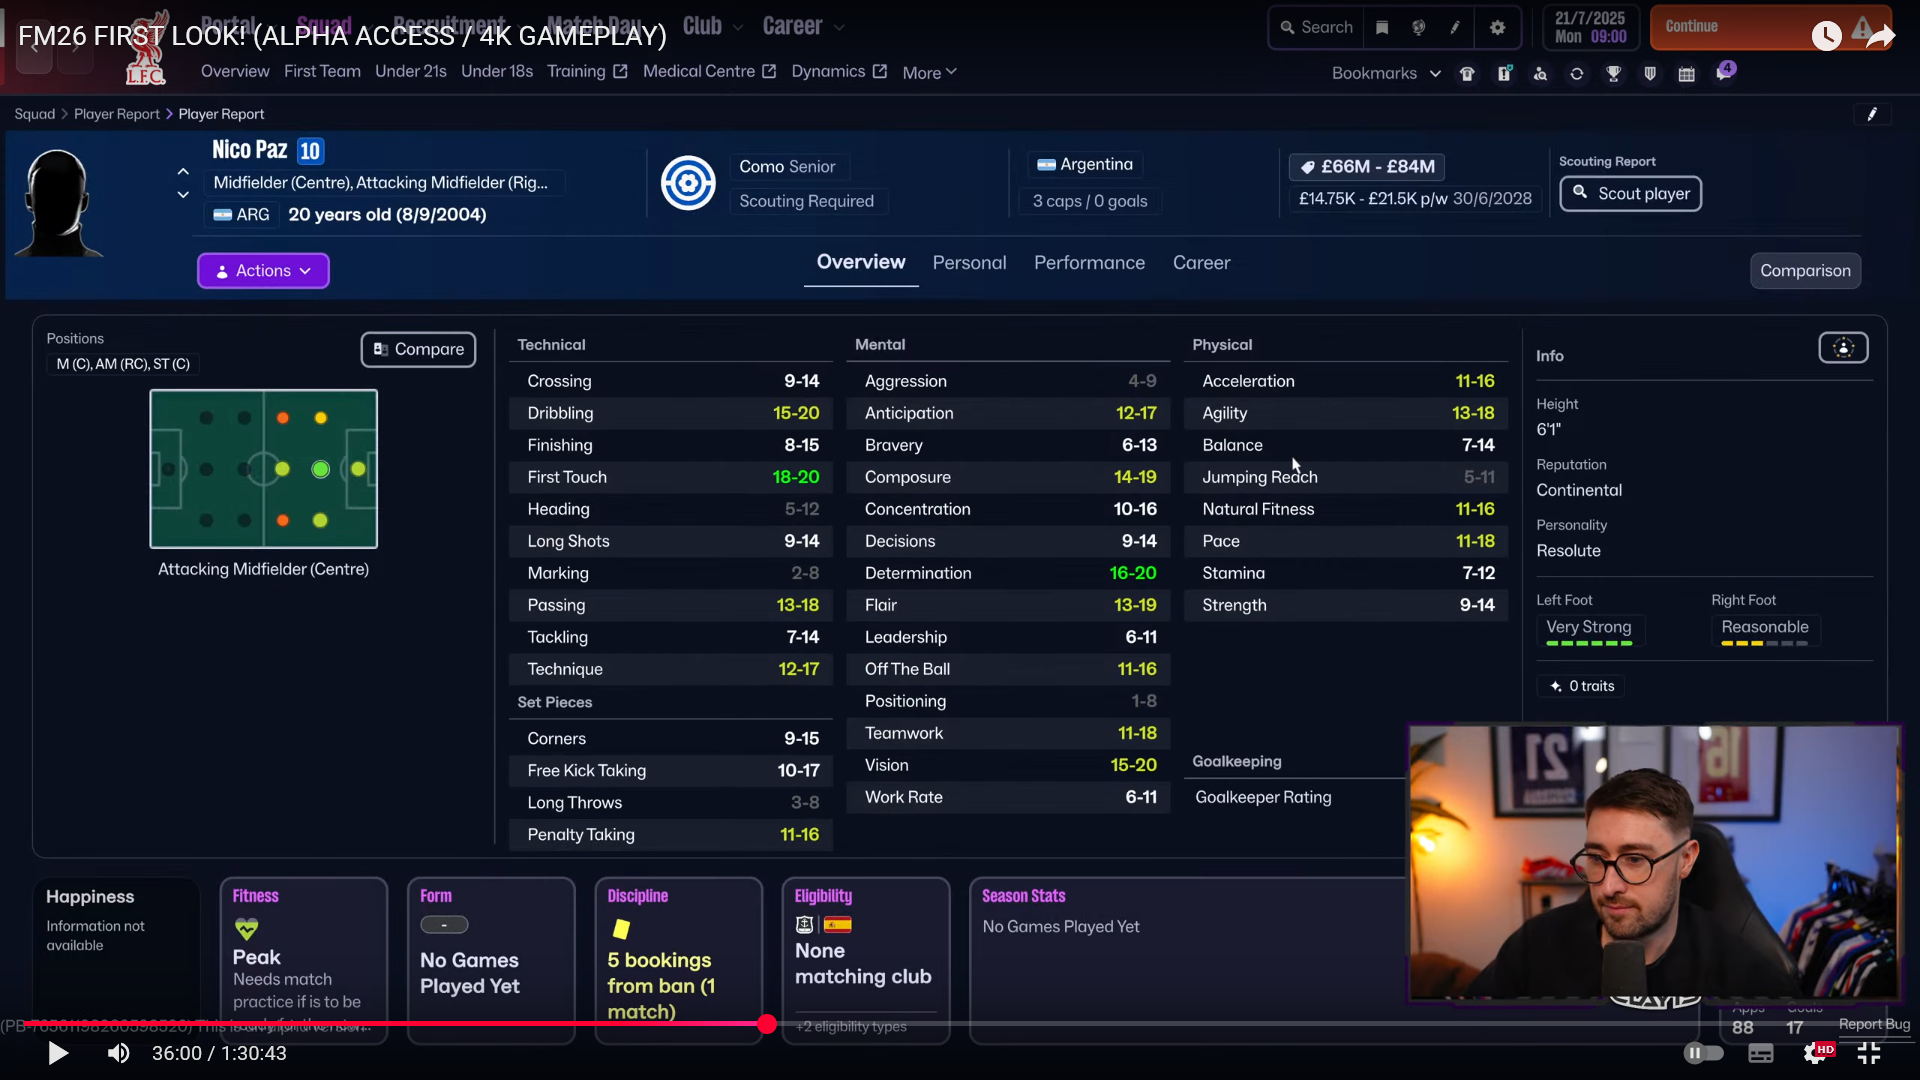Click the globe world icon in top toolbar

pyautogui.click(x=1418, y=28)
